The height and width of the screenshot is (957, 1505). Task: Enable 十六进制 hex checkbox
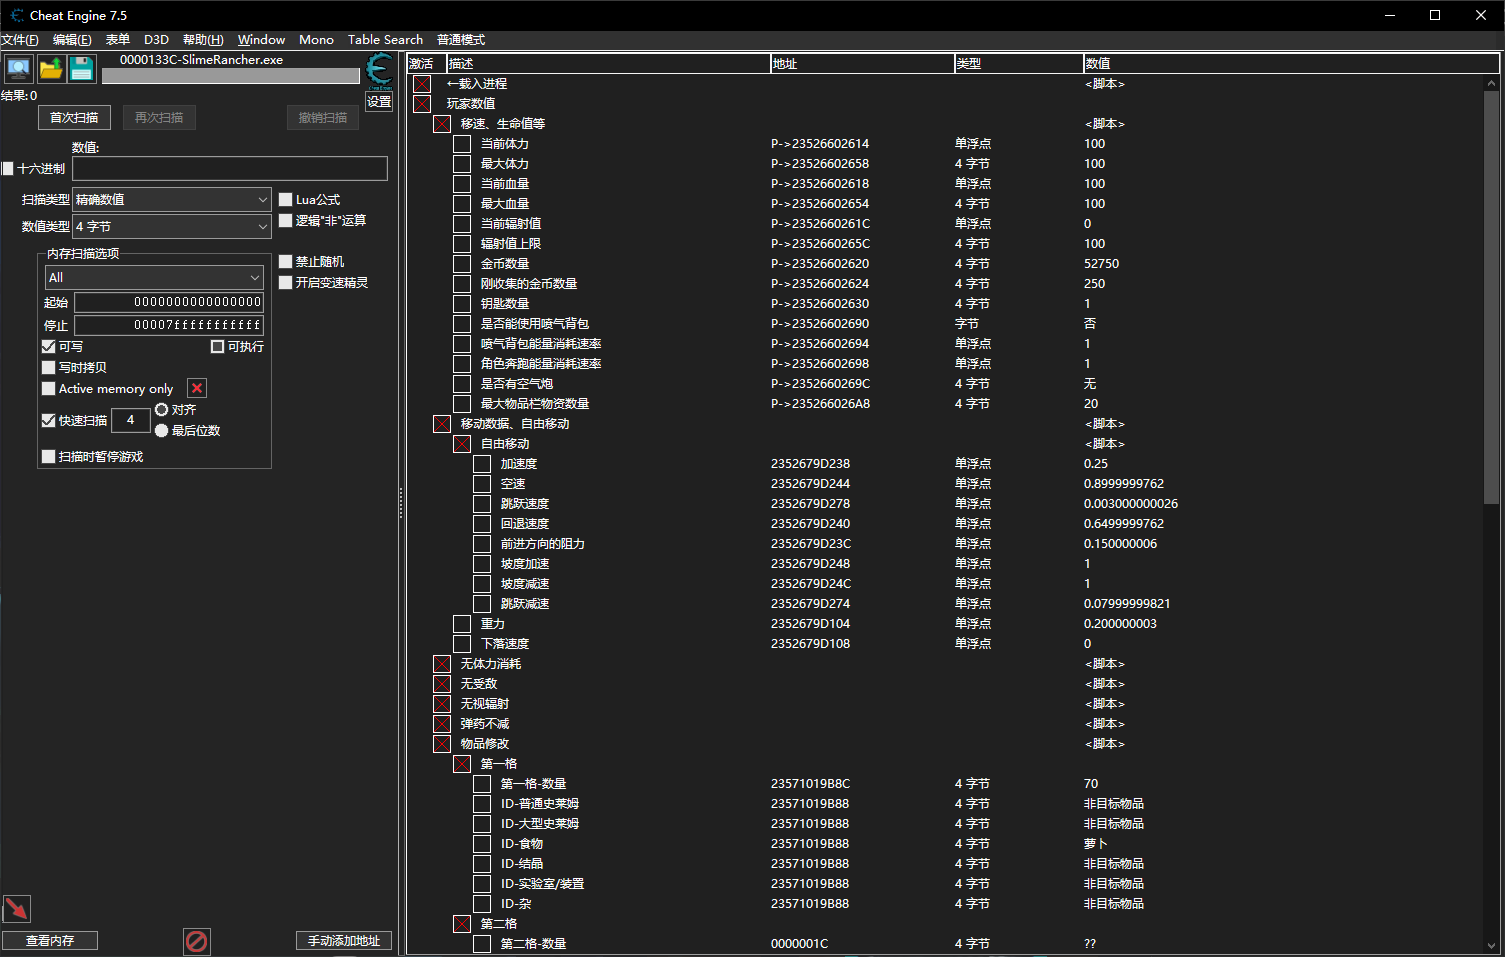click(8, 169)
